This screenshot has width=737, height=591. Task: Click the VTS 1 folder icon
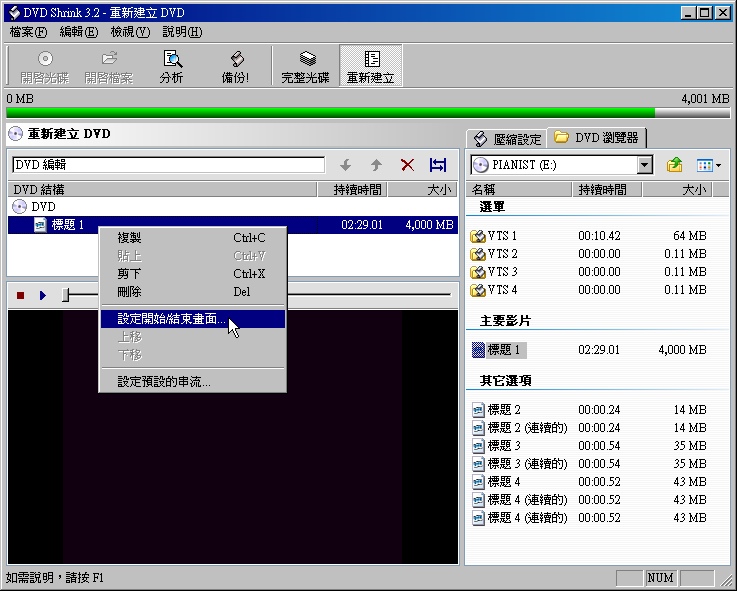pos(478,236)
